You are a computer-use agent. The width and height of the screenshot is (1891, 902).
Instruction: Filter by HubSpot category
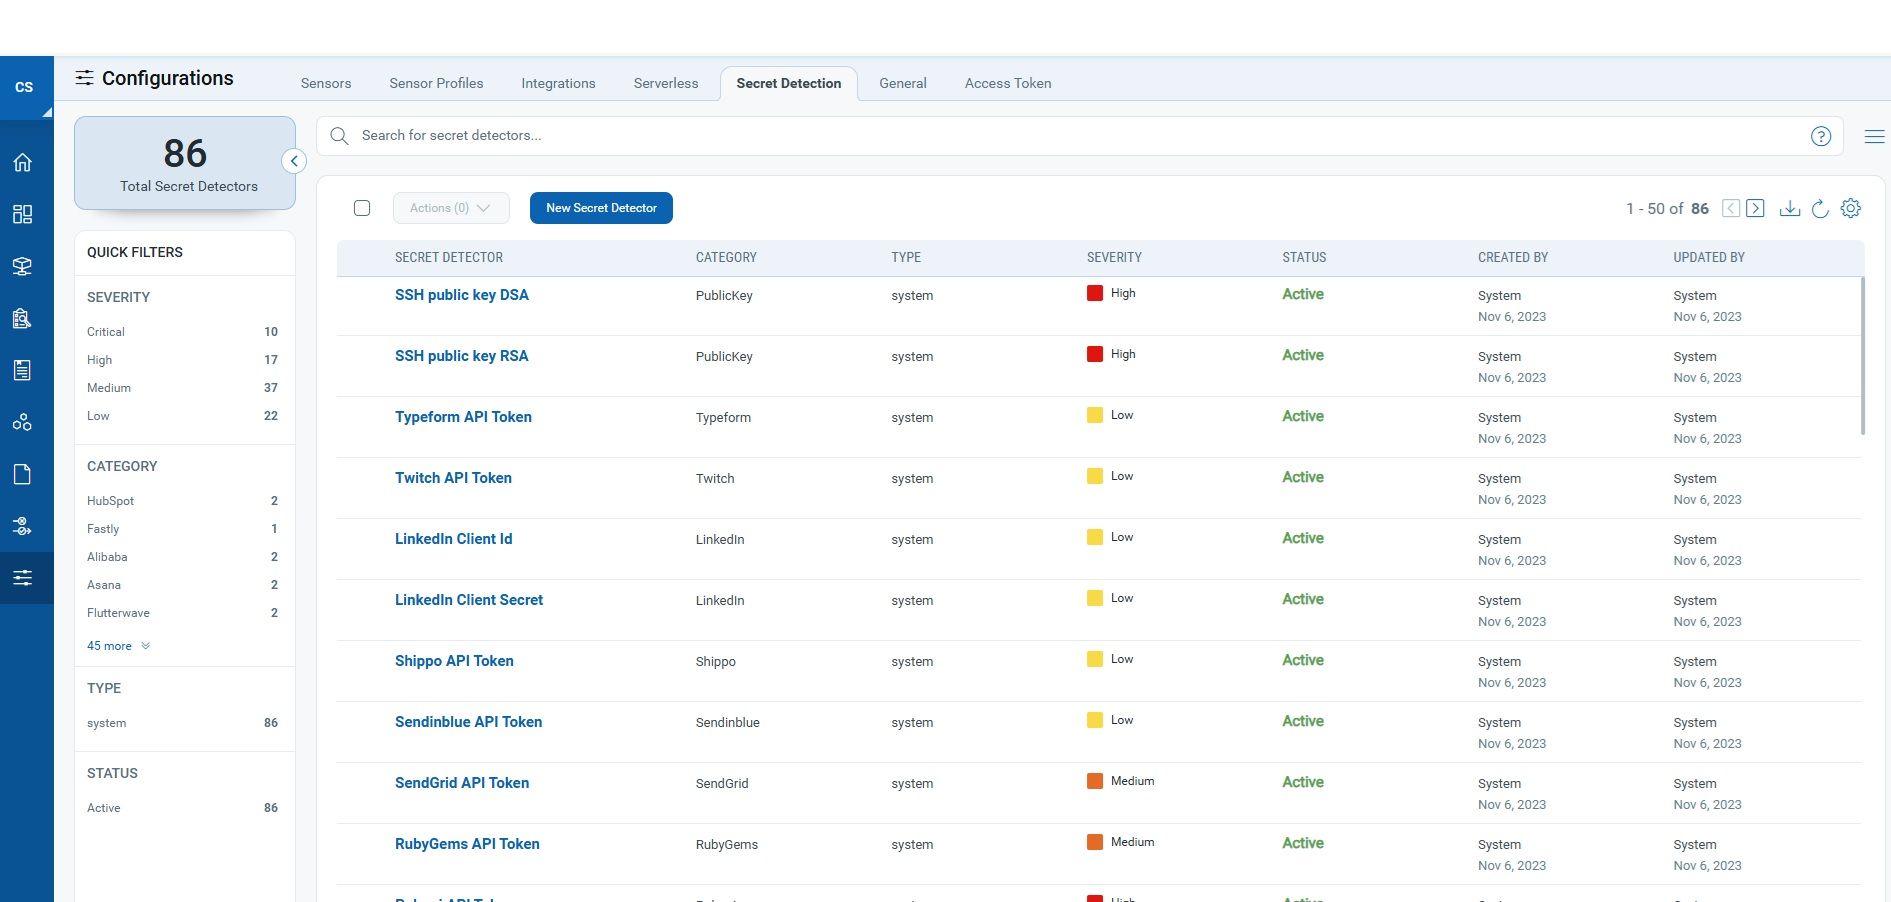point(110,501)
